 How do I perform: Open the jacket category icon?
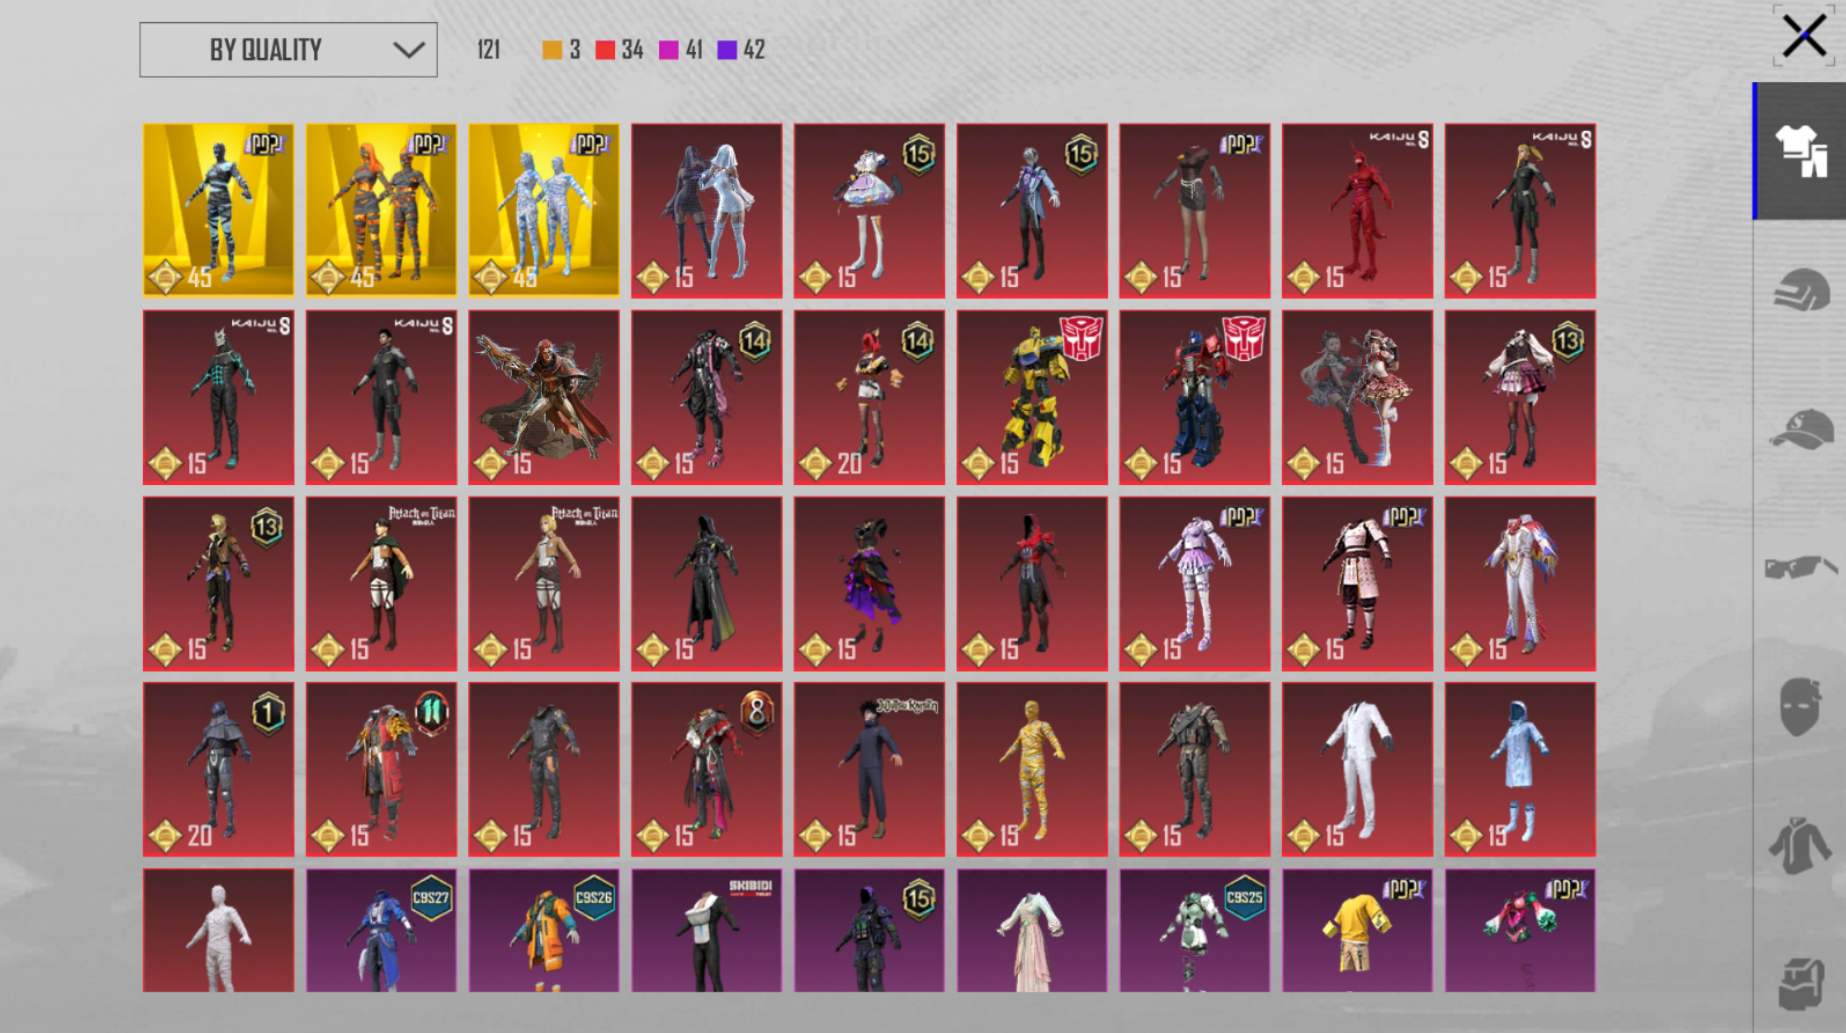tap(1800, 846)
